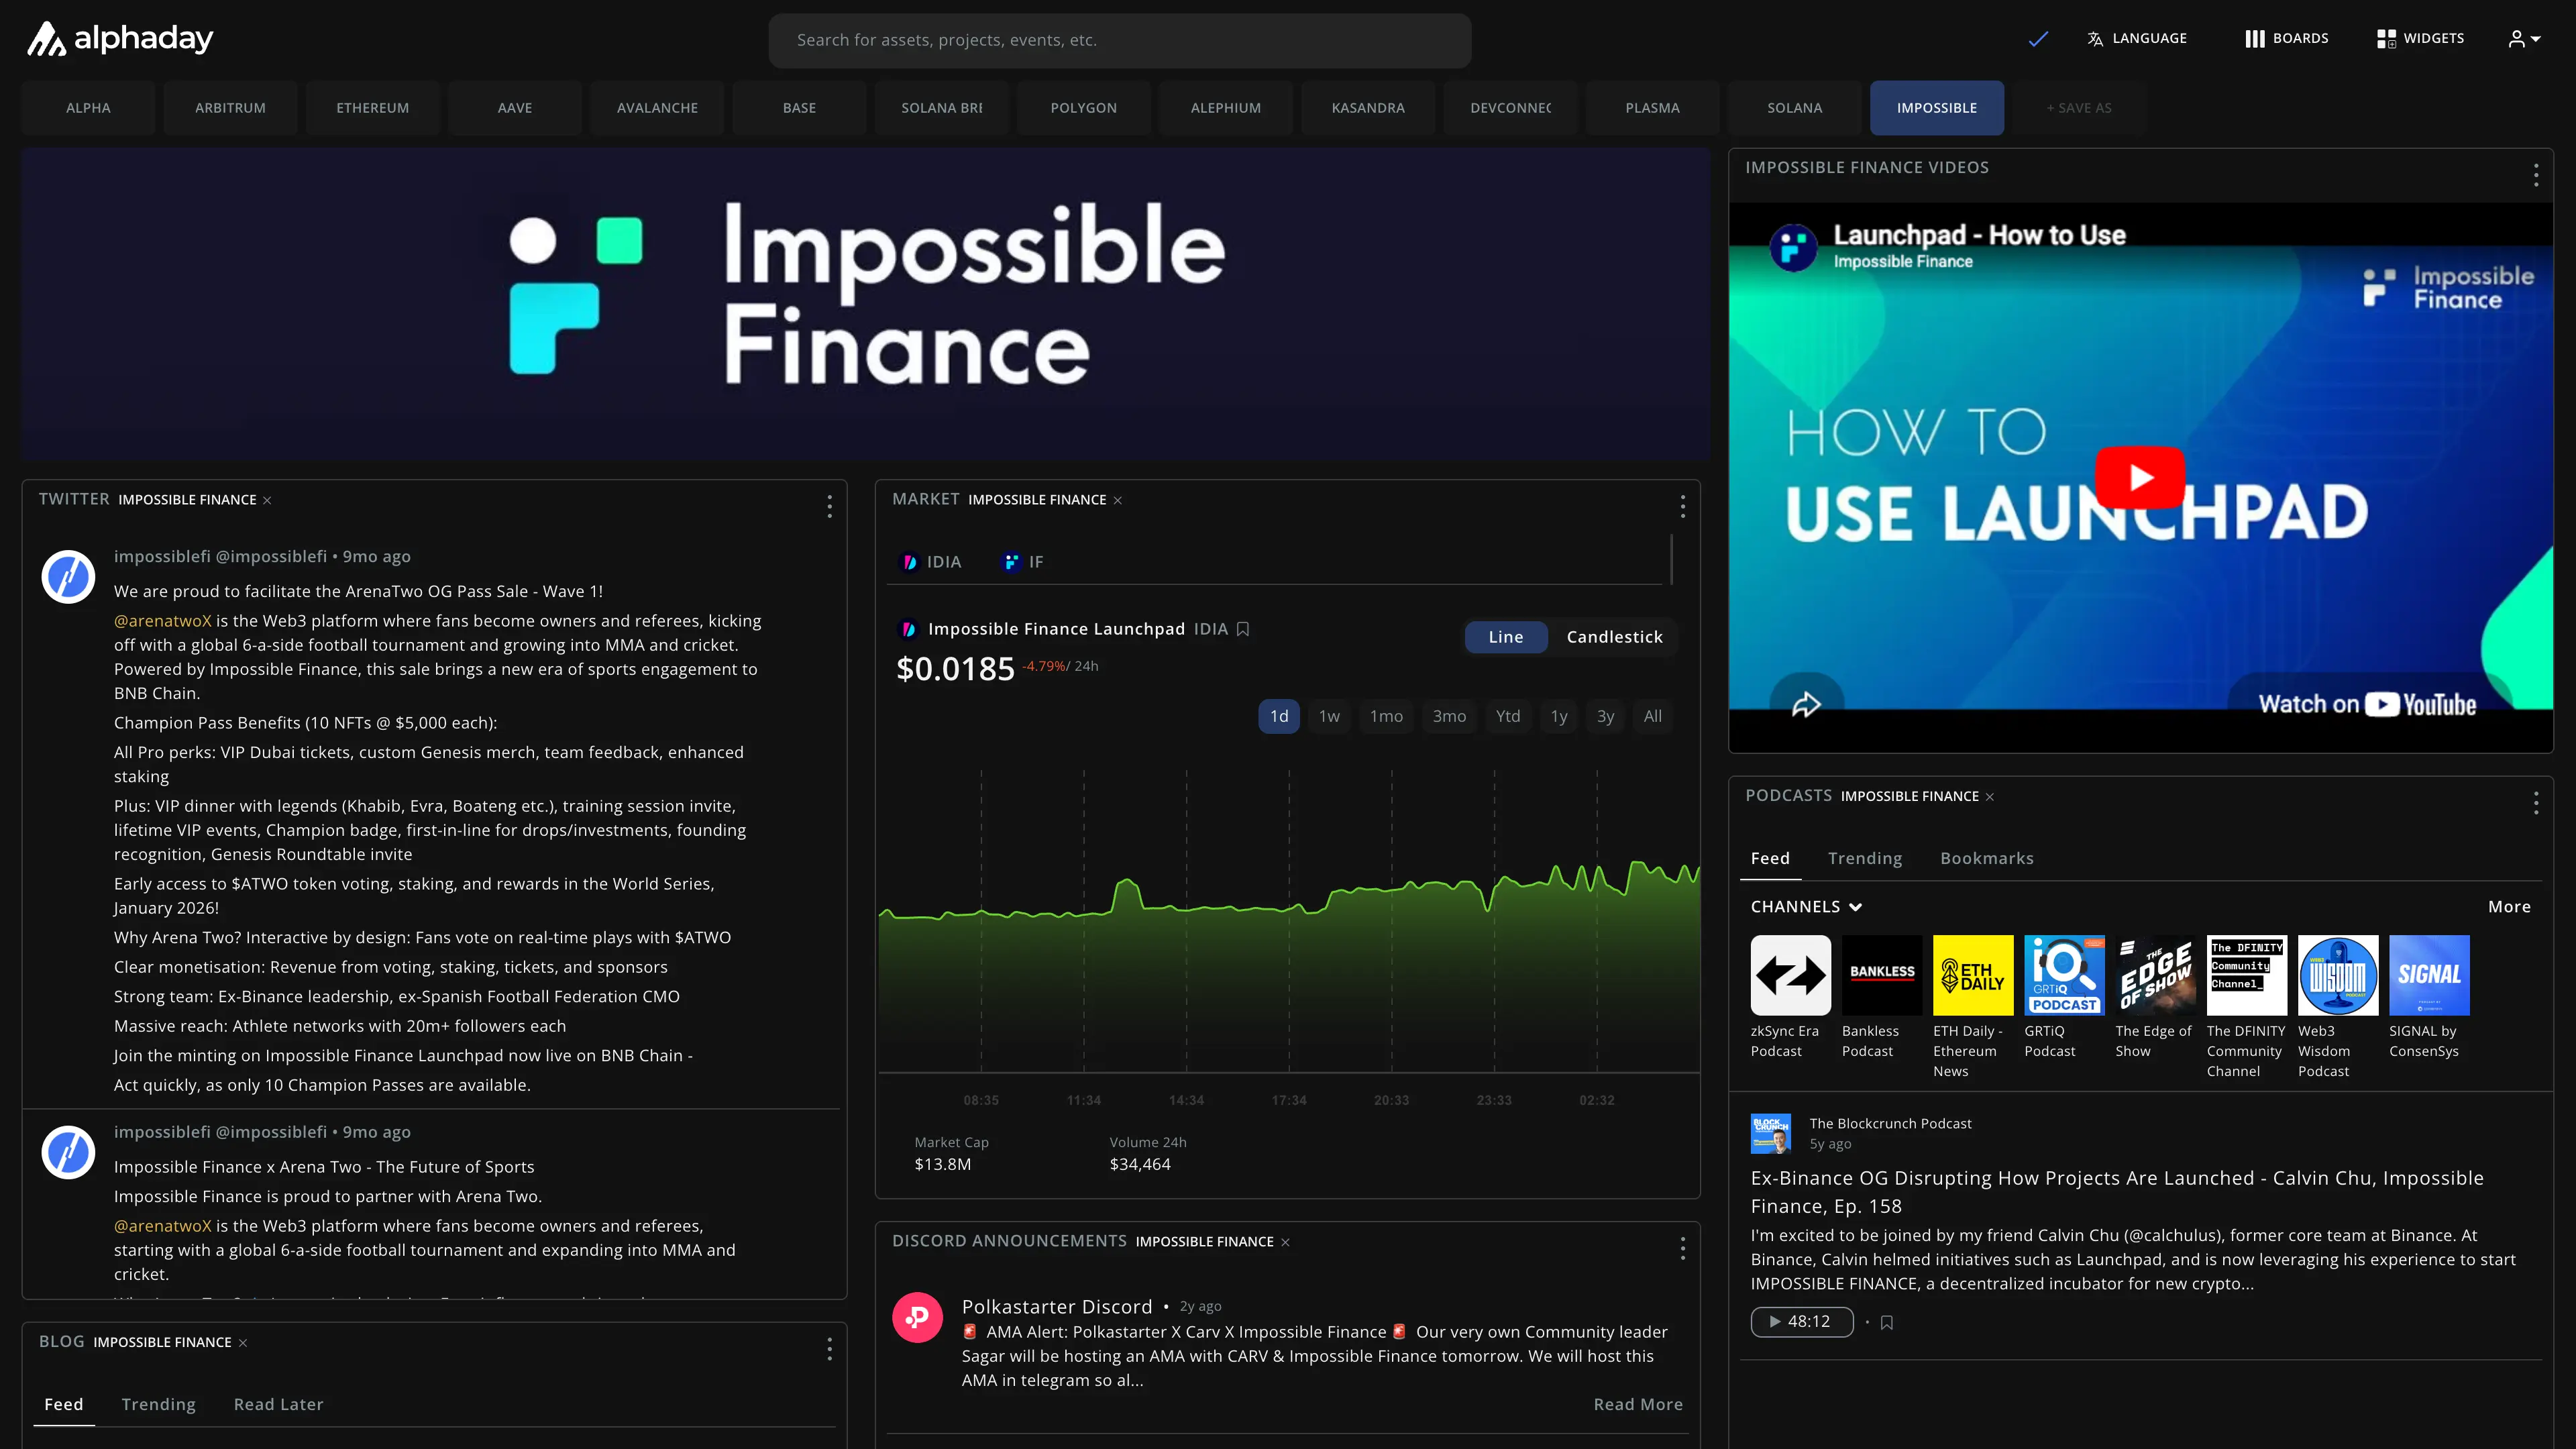This screenshot has height=1449, width=2576.
Task: Switch to the Kasandra board tab
Action: (x=1368, y=108)
